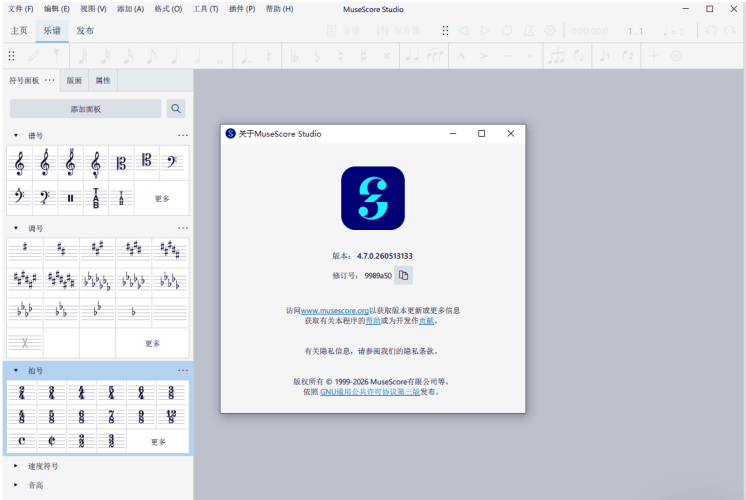Open the GNU通用公共许可协议第三版 license link
This screenshot has height=500, width=746.
click(370, 392)
